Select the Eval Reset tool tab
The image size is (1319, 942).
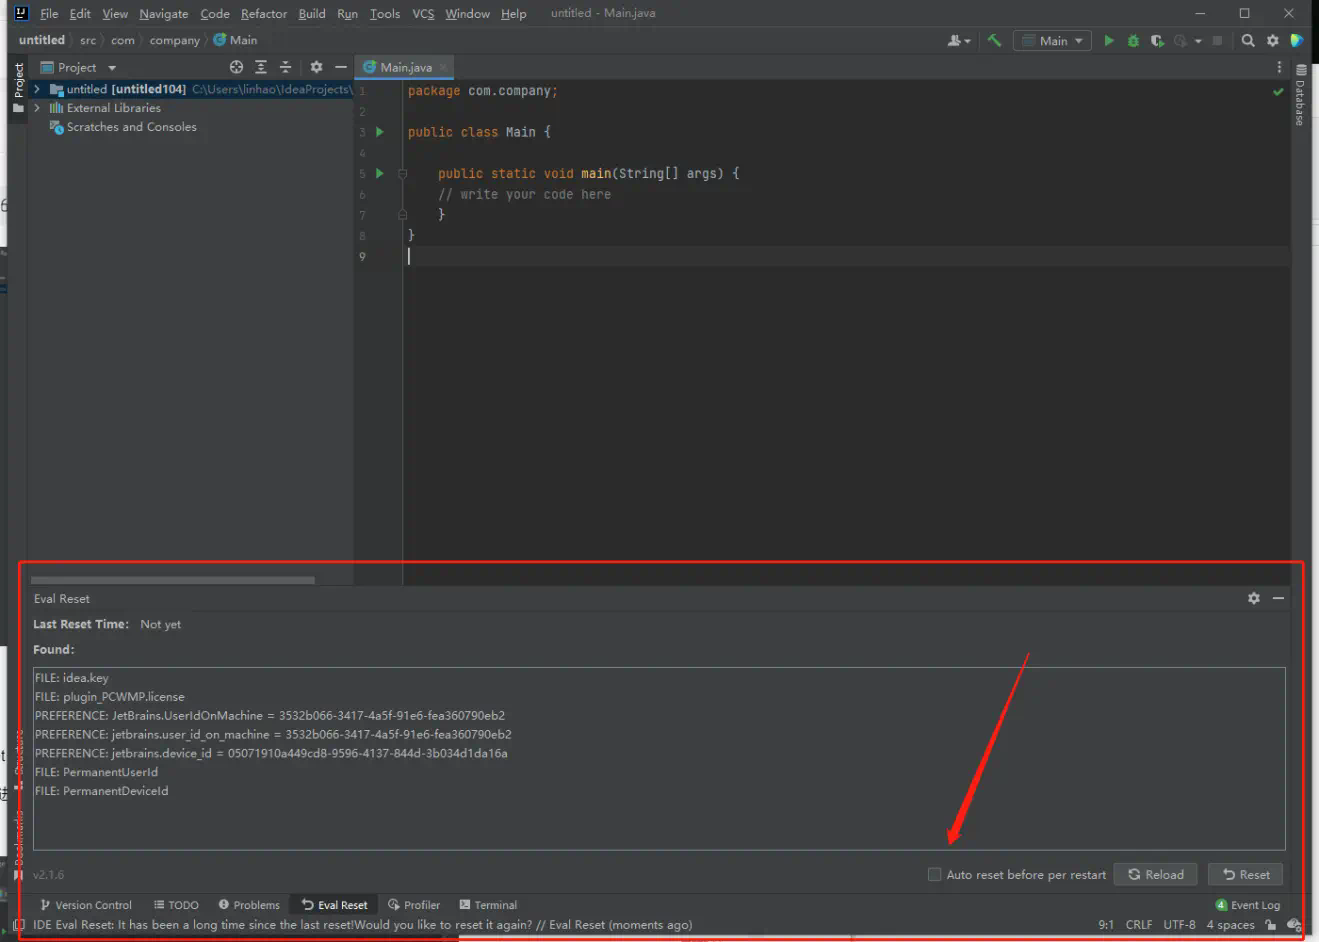point(335,905)
